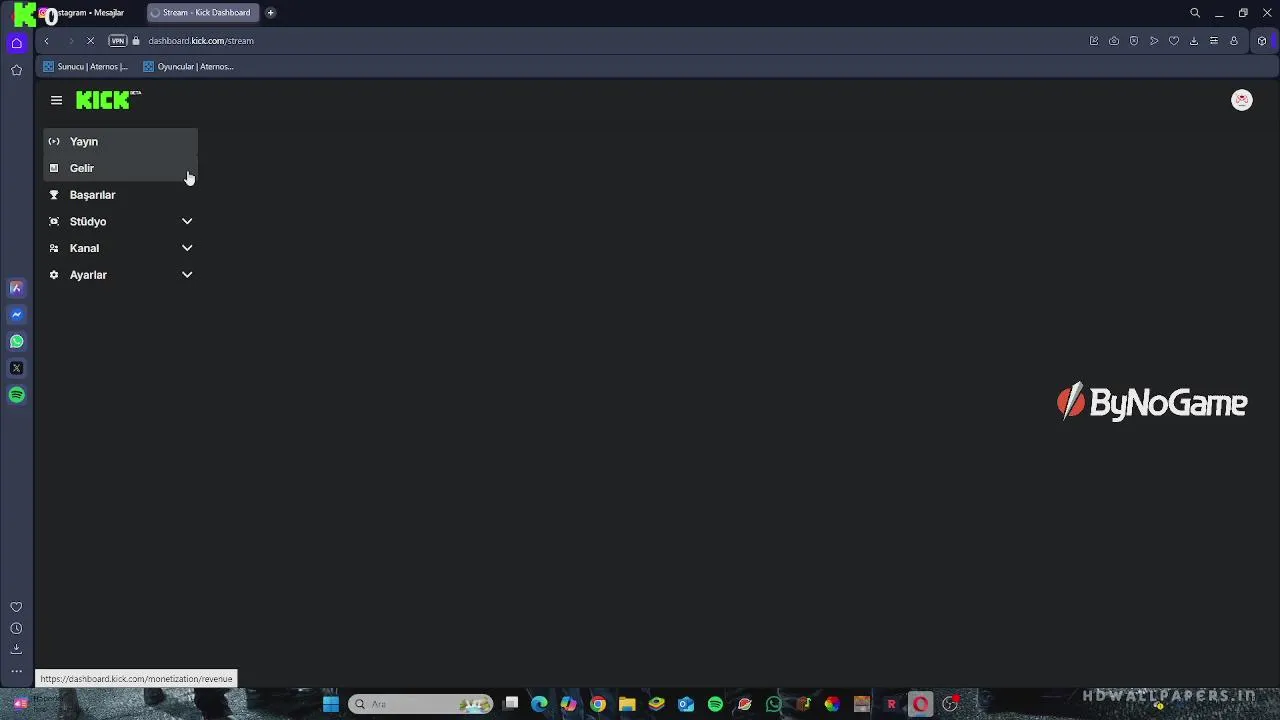Open the browser downloads panel

click(x=1194, y=41)
